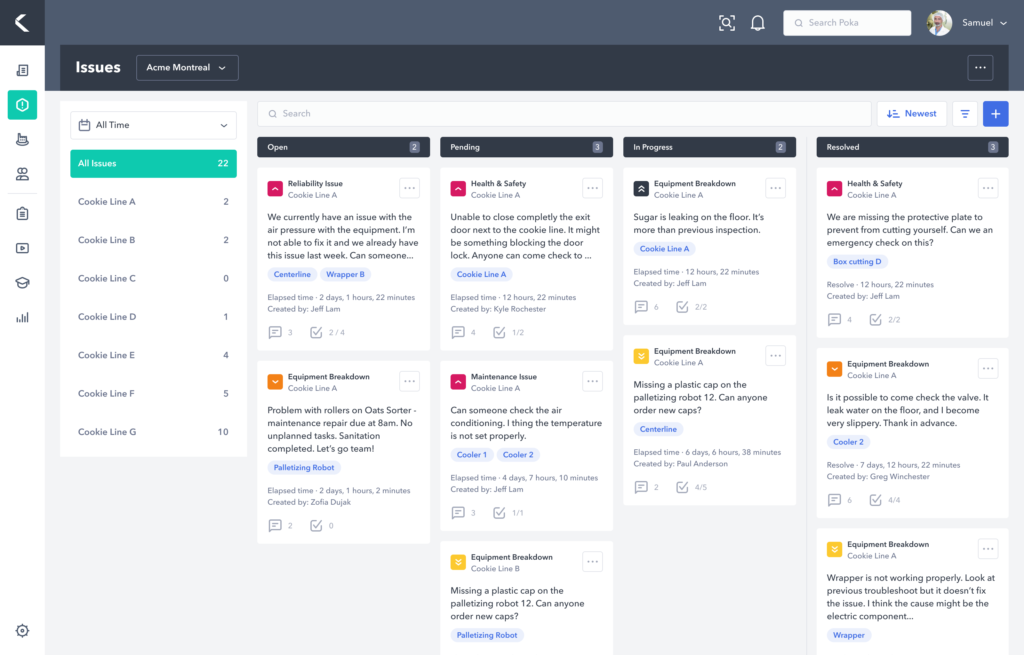Expand the Acme Montreal site dropdown
Screen dimensions: 1024x655
point(187,67)
